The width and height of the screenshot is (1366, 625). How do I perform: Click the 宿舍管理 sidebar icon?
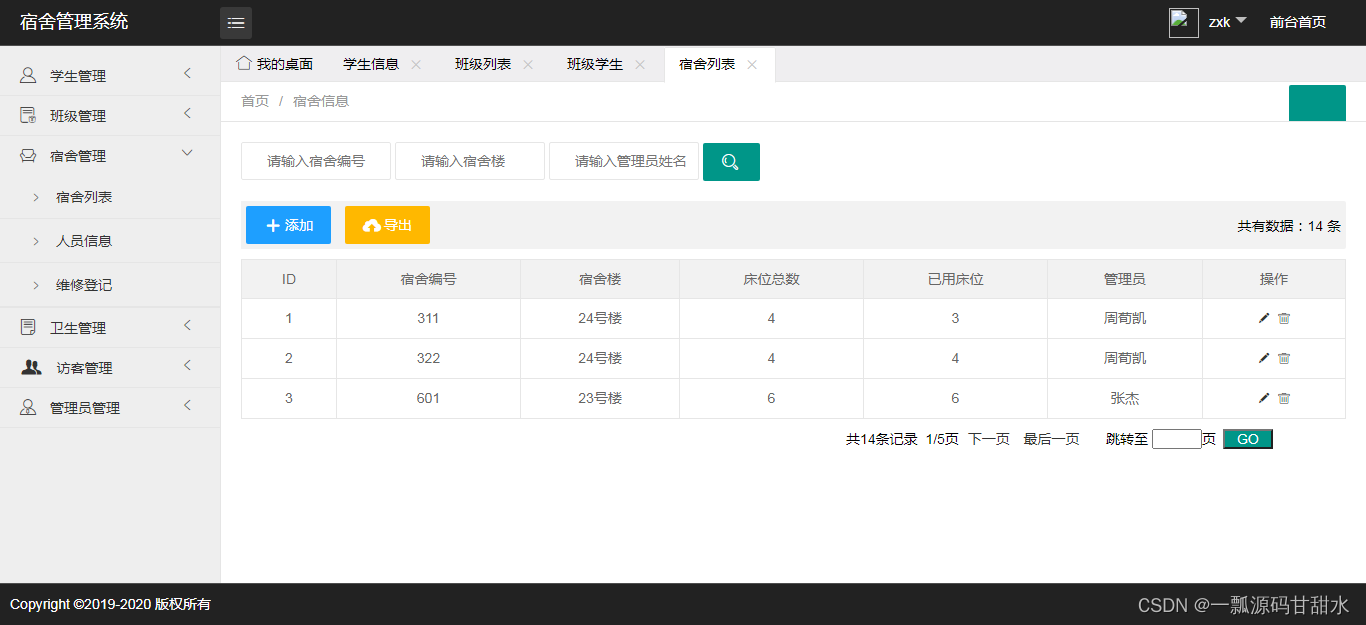[x=28, y=156]
